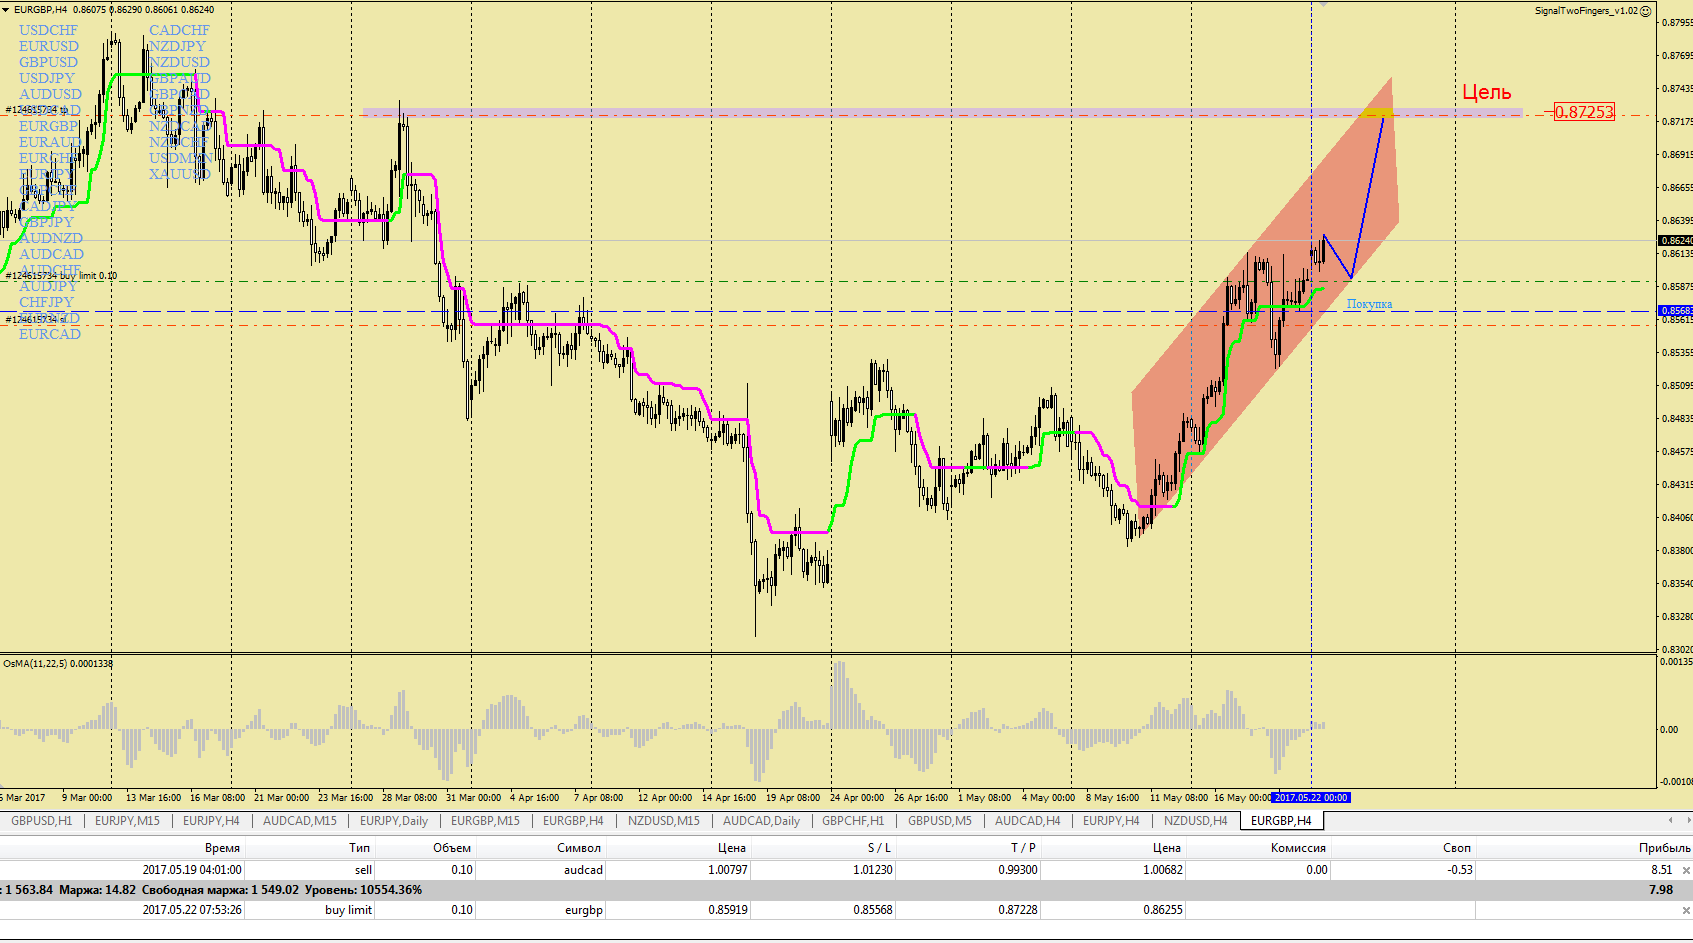Click the 0.87228 take profit value
The image size is (1693, 943).
pyautogui.click(x=1017, y=910)
